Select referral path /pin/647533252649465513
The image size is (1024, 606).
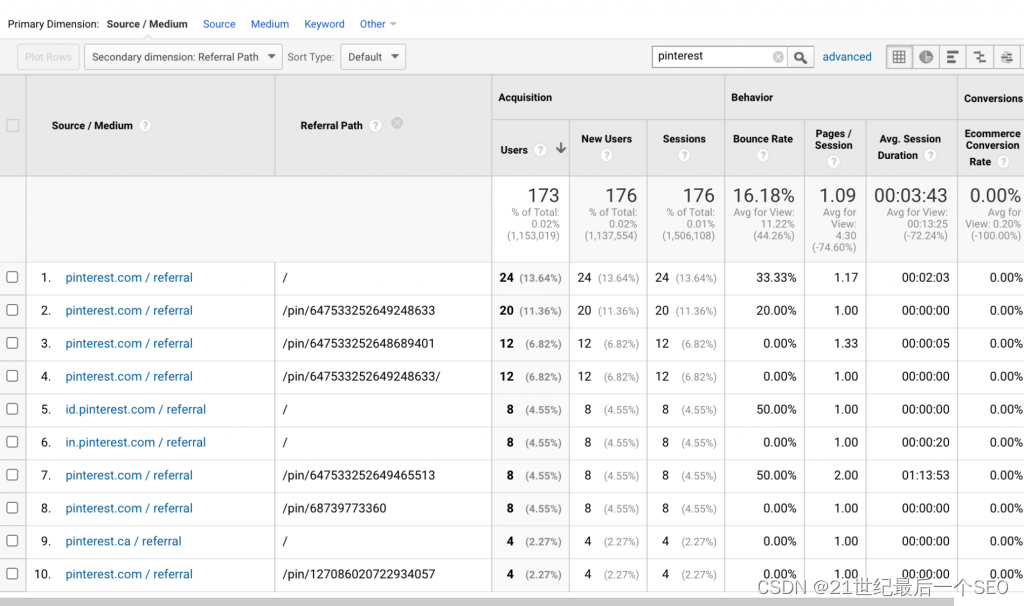pos(359,475)
